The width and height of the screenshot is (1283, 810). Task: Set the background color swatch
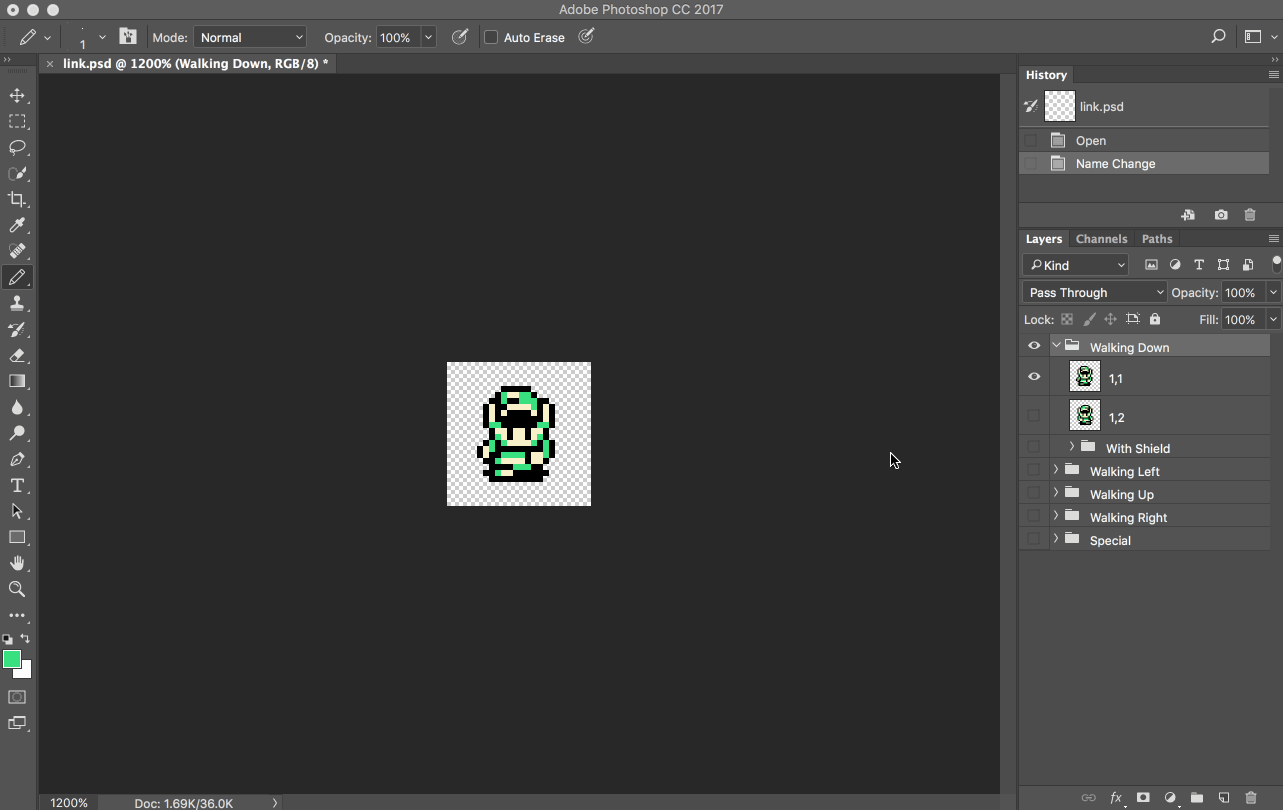(26, 673)
